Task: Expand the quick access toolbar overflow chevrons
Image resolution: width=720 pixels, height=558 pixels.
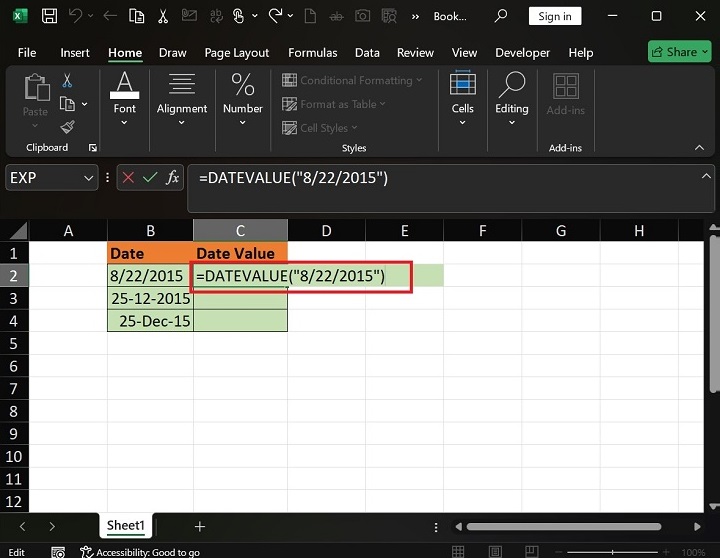Action: pyautogui.click(x=415, y=17)
